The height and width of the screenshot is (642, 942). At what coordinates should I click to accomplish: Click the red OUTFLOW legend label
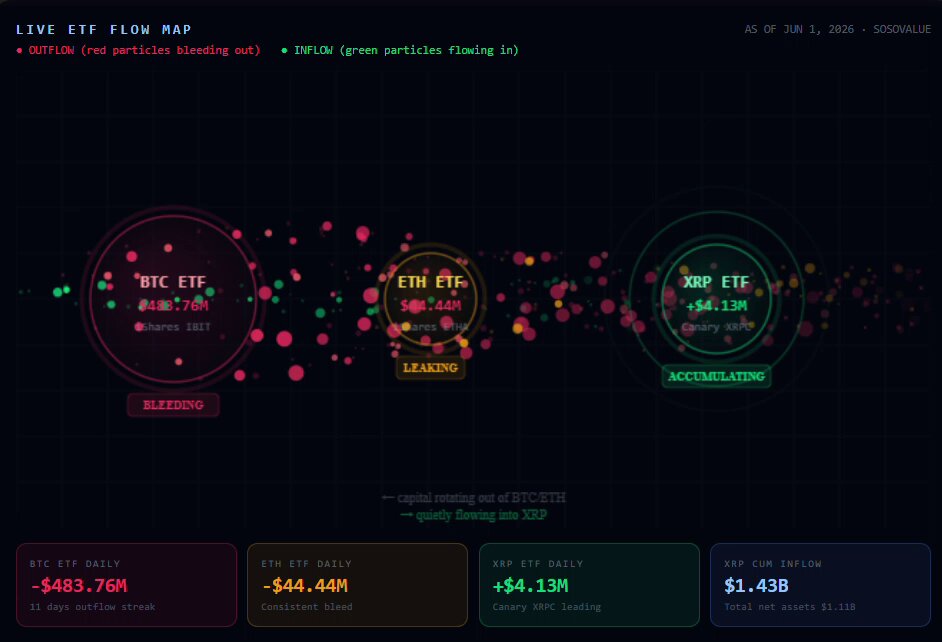pos(139,50)
